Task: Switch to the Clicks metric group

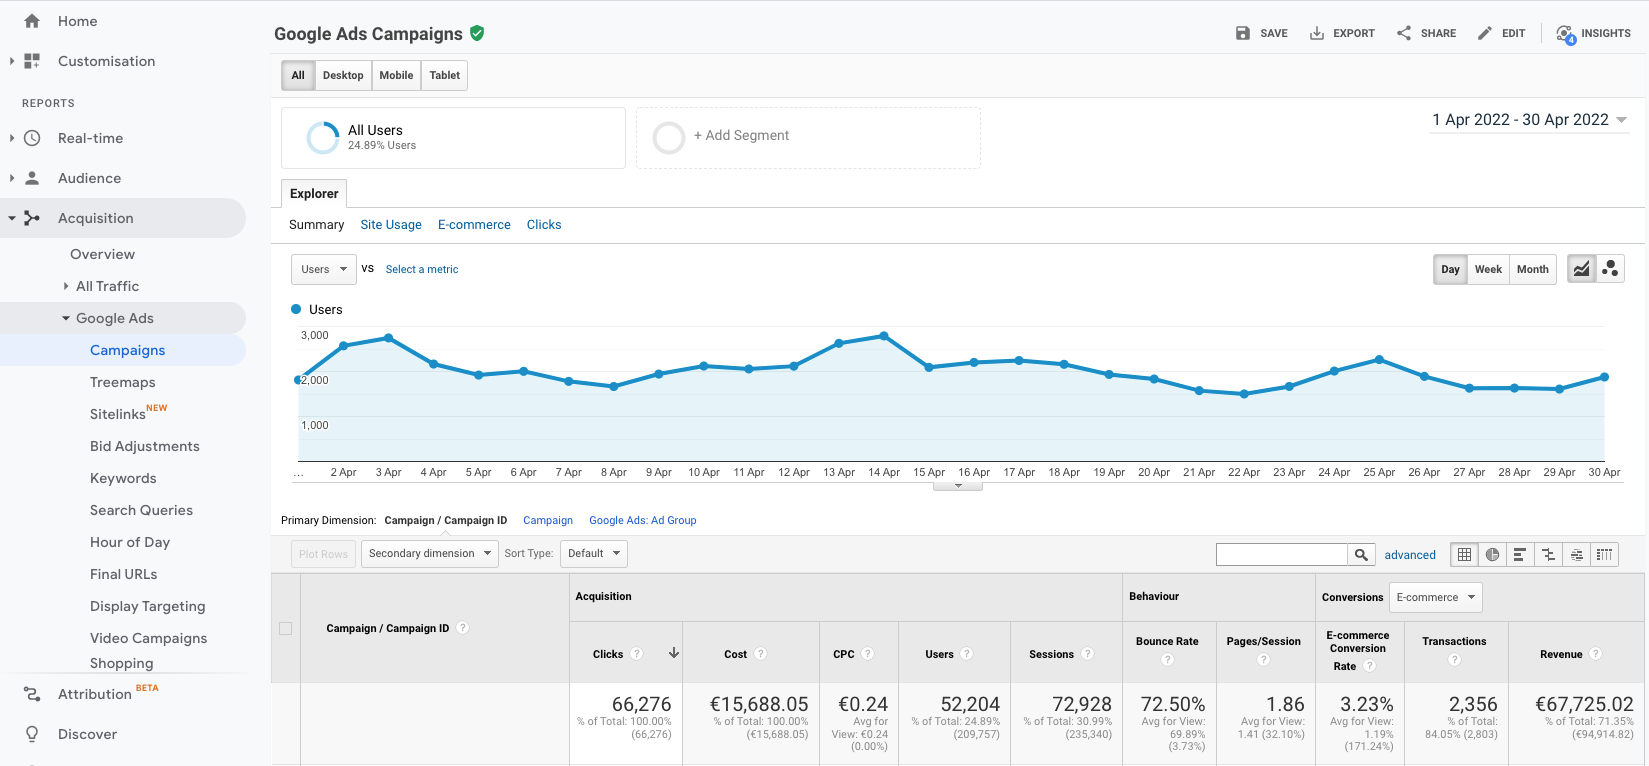Action: pyautogui.click(x=544, y=225)
